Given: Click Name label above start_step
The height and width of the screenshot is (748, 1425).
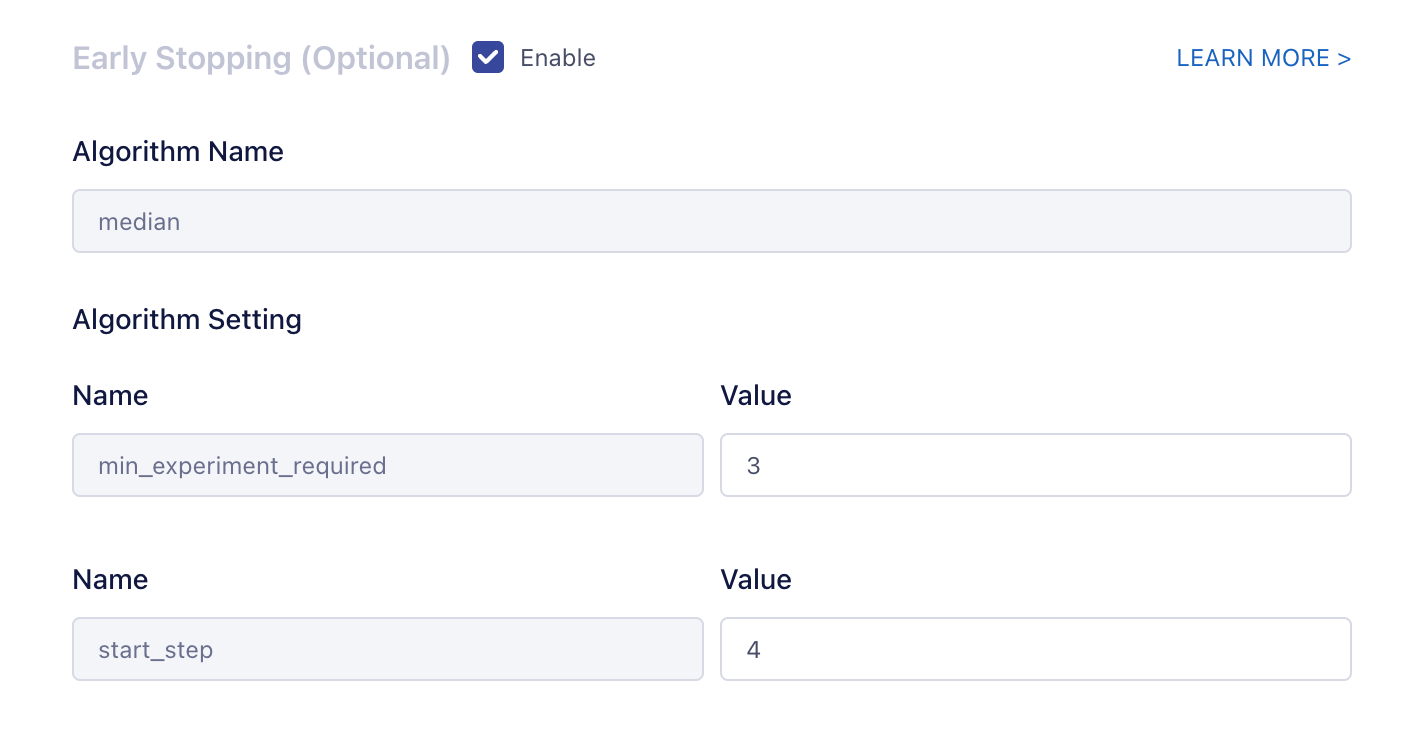Looking at the screenshot, I should (110, 580).
